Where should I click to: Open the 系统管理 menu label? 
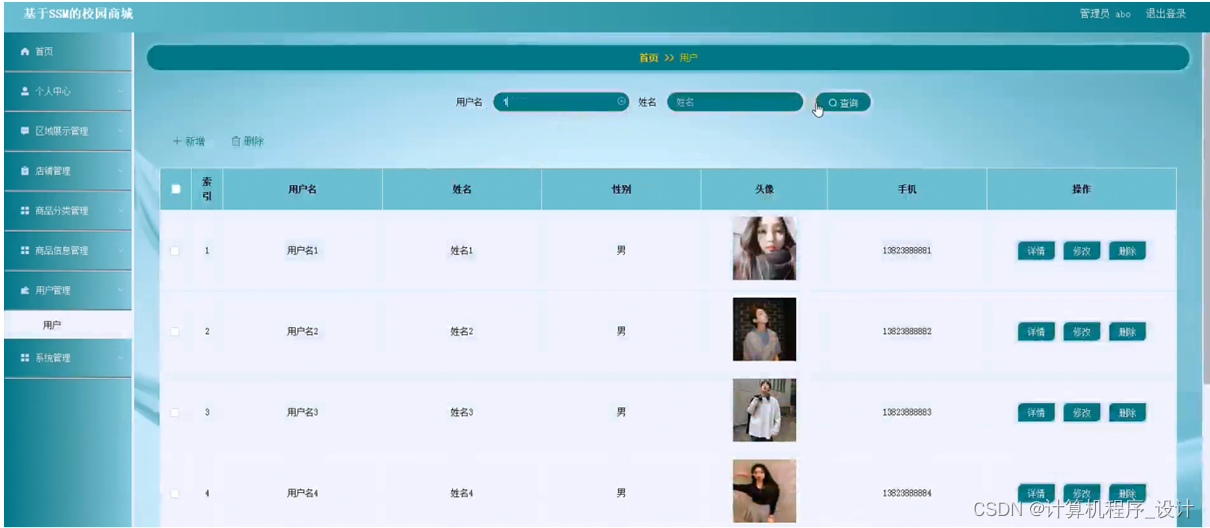pyautogui.click(x=53, y=357)
